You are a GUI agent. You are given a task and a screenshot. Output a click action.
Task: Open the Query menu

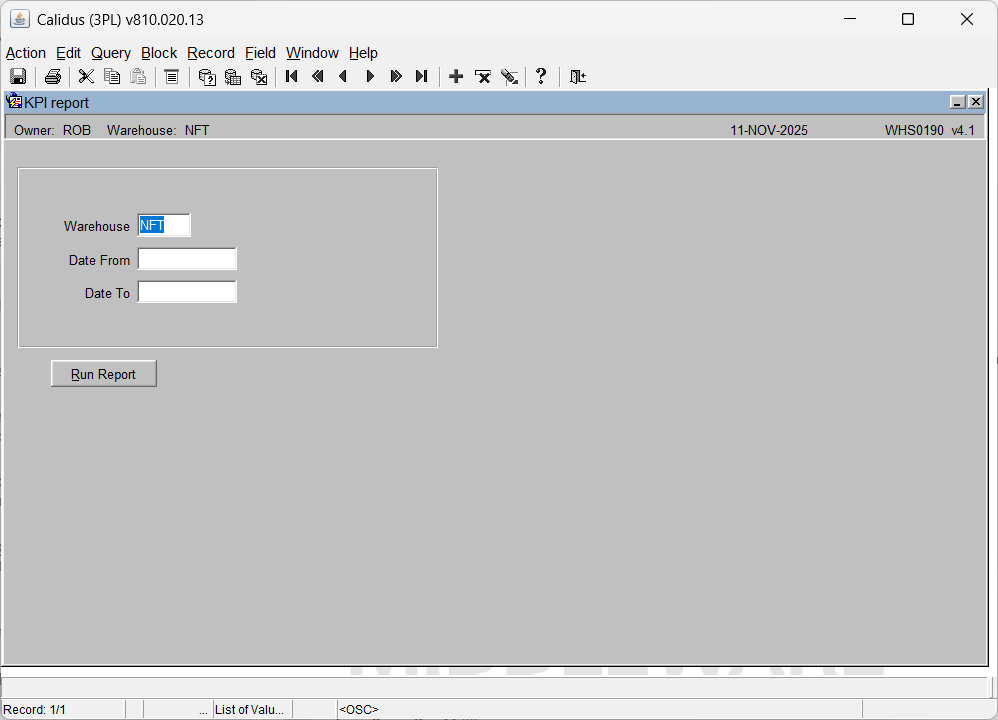tap(111, 53)
